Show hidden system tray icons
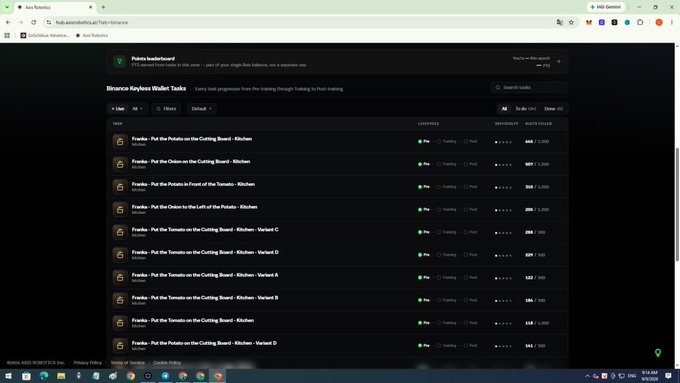This screenshot has width=680, height=383. (587, 376)
